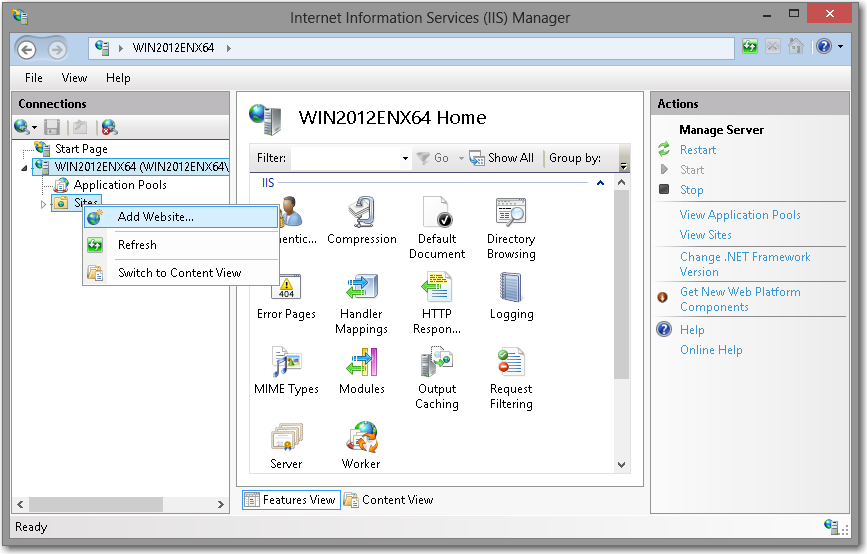867x554 pixels.
Task: Open the Request Filtering feature
Action: coord(511,379)
